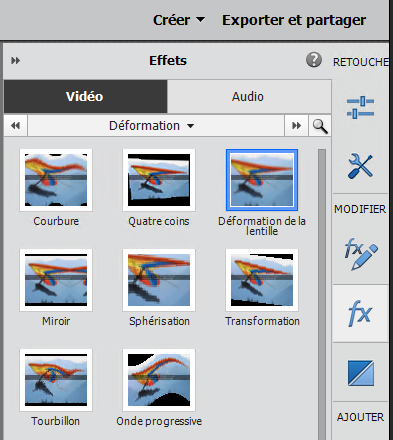393x440 pixels.
Task: Open Applied Effects fx pencil icon
Action: [x=361, y=254]
